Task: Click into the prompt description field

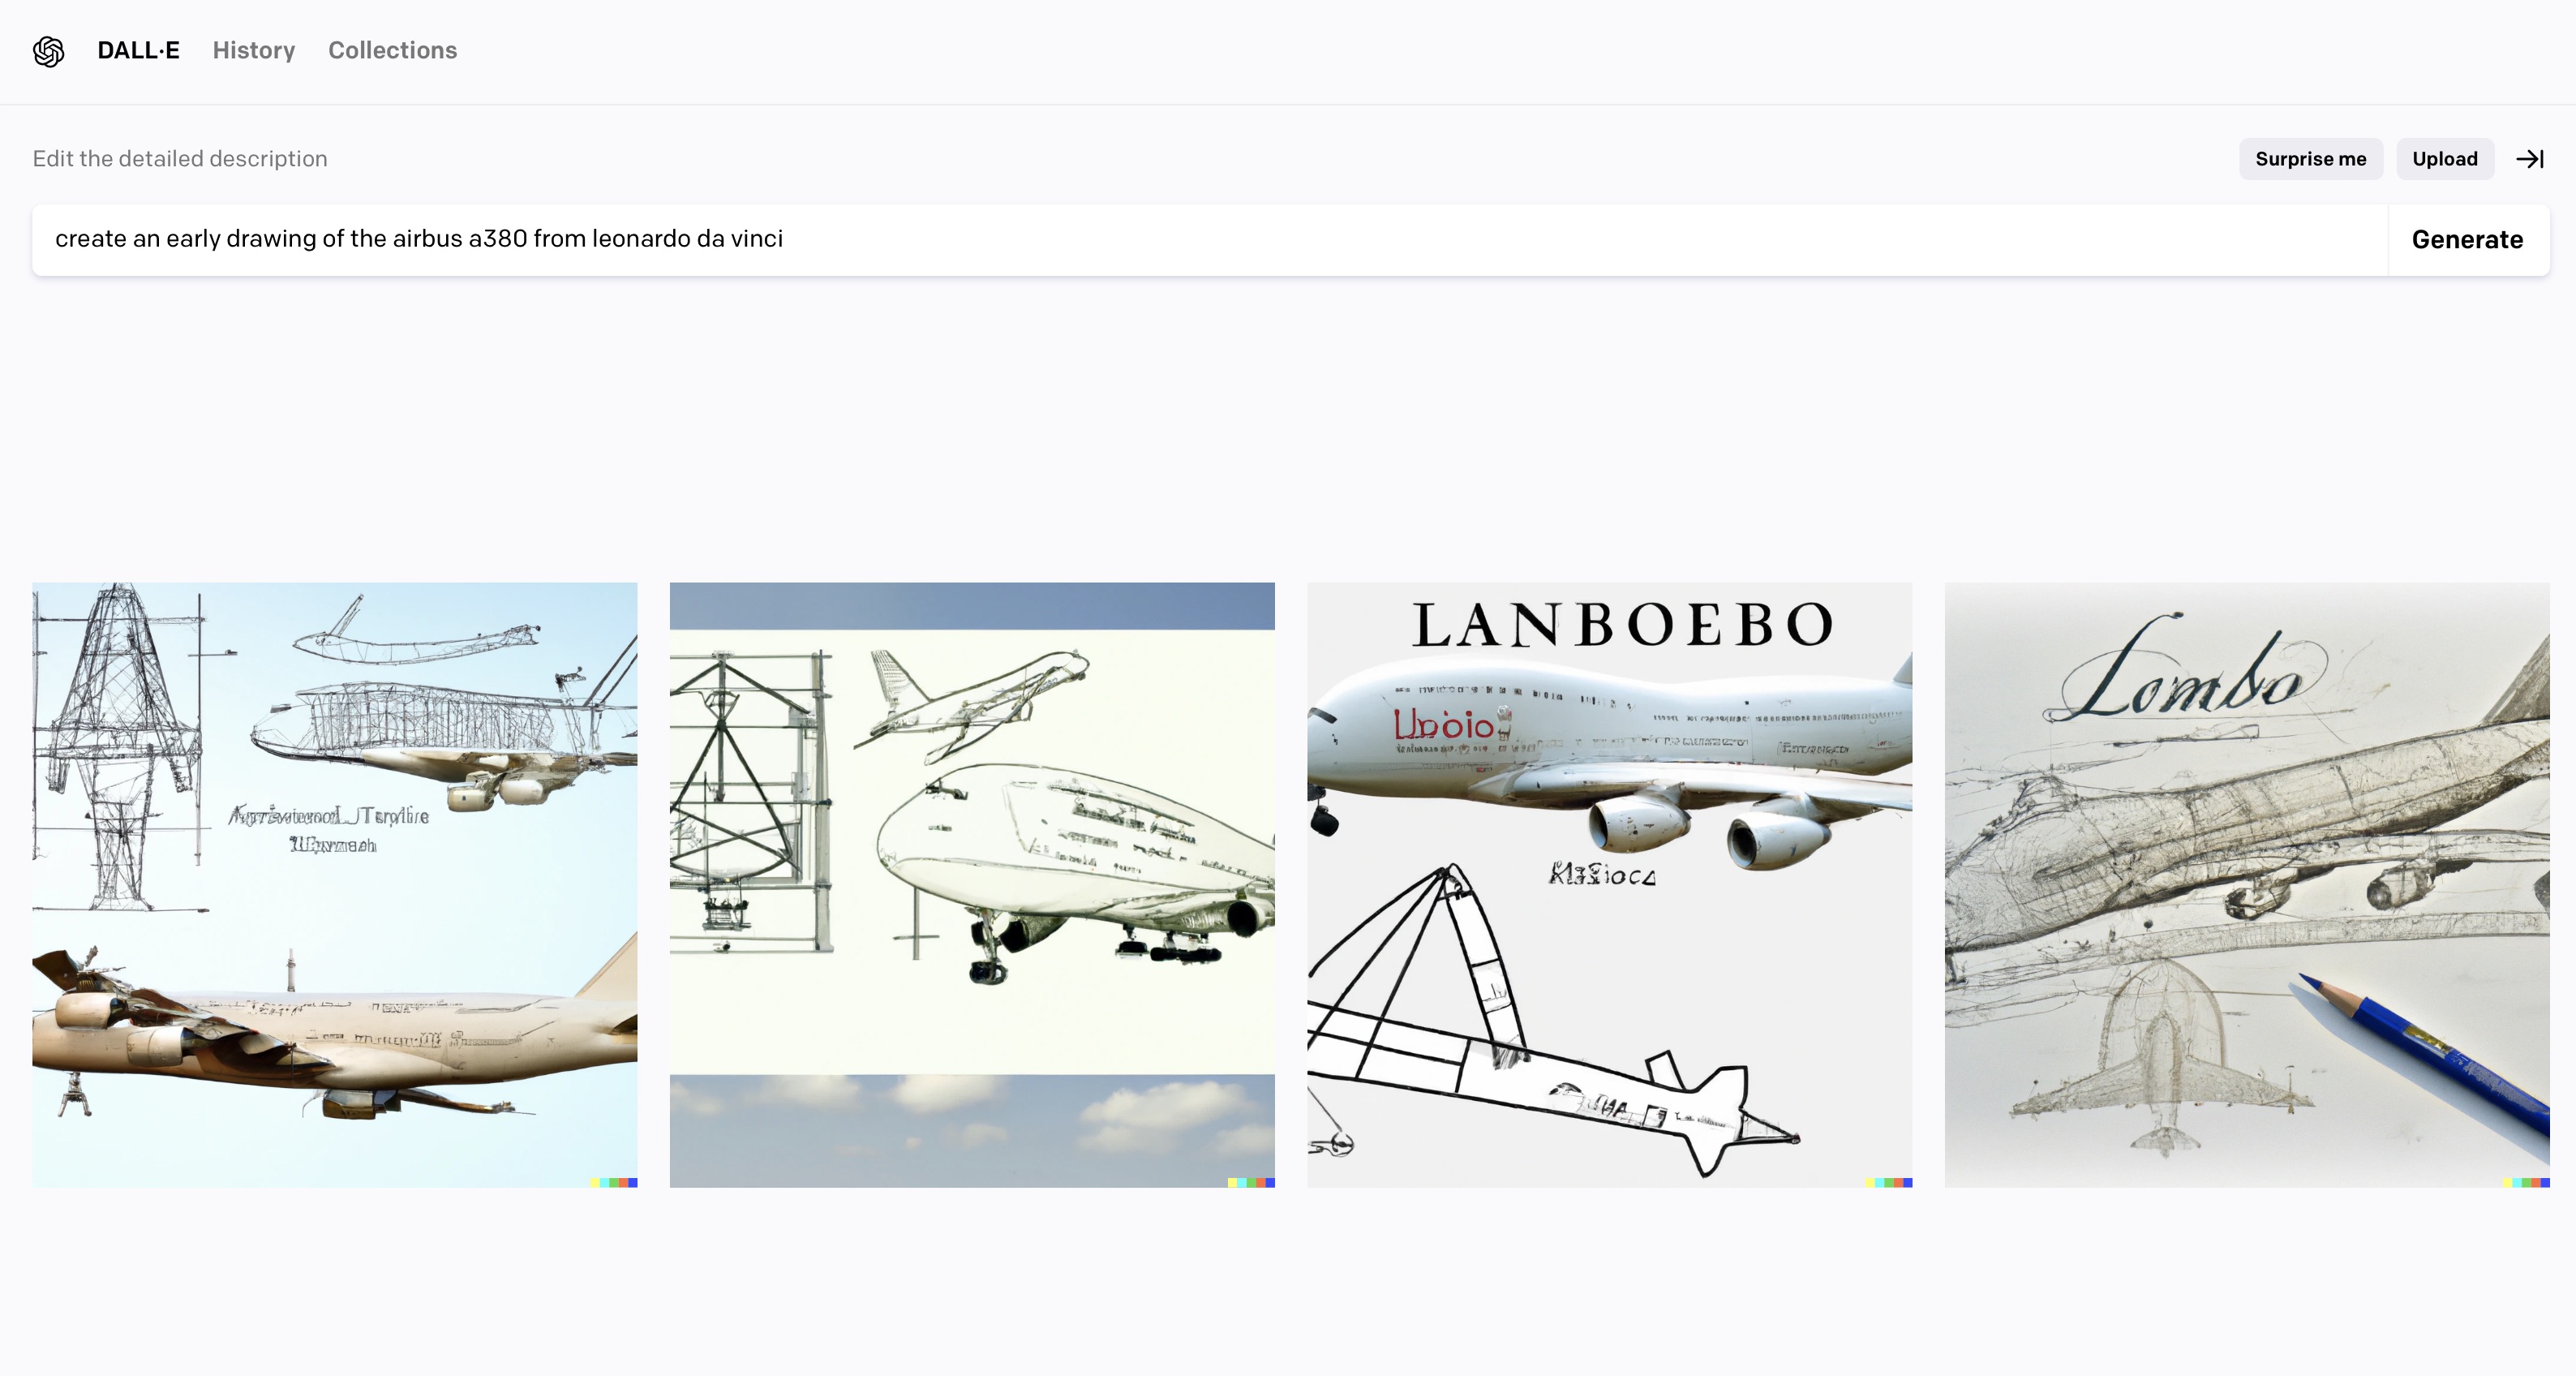Action: (x=1210, y=240)
